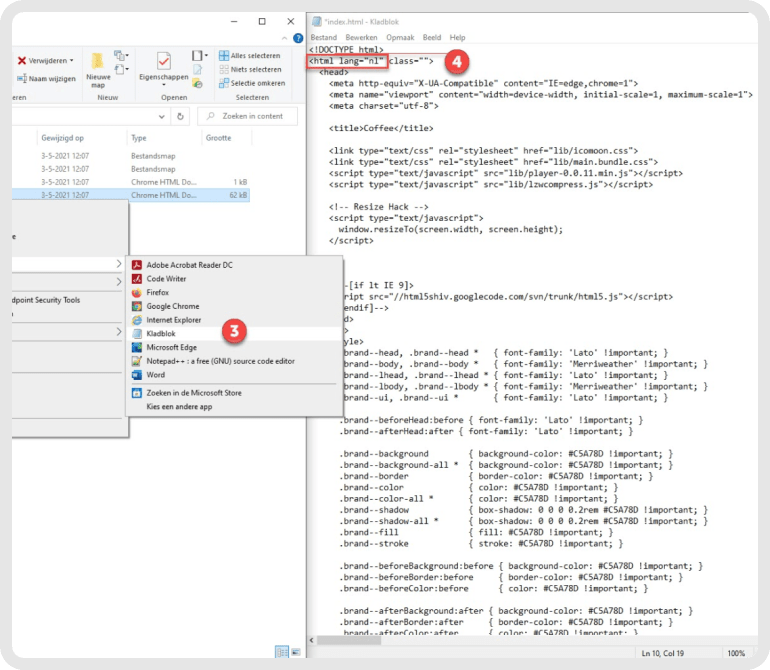Click the Alles selecteren grid icon
The height and width of the screenshot is (670, 770).
click(x=224, y=56)
